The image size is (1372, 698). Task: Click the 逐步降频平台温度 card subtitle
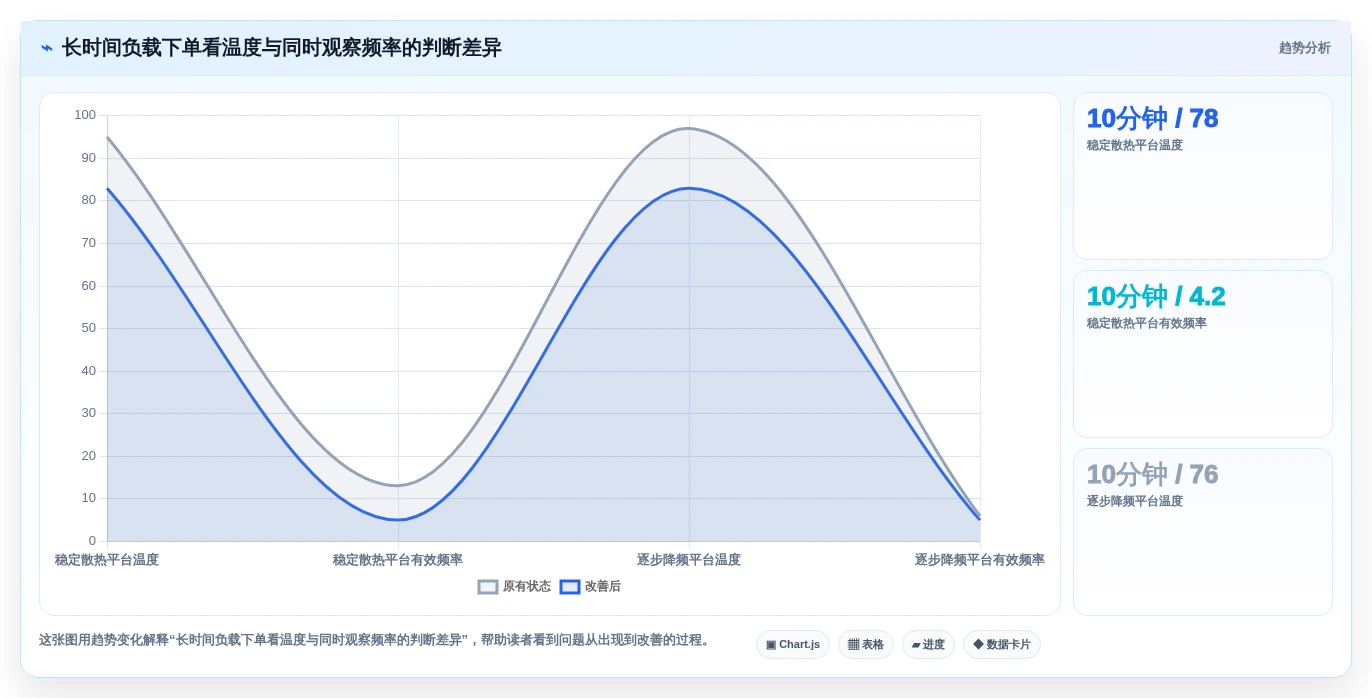point(1135,501)
